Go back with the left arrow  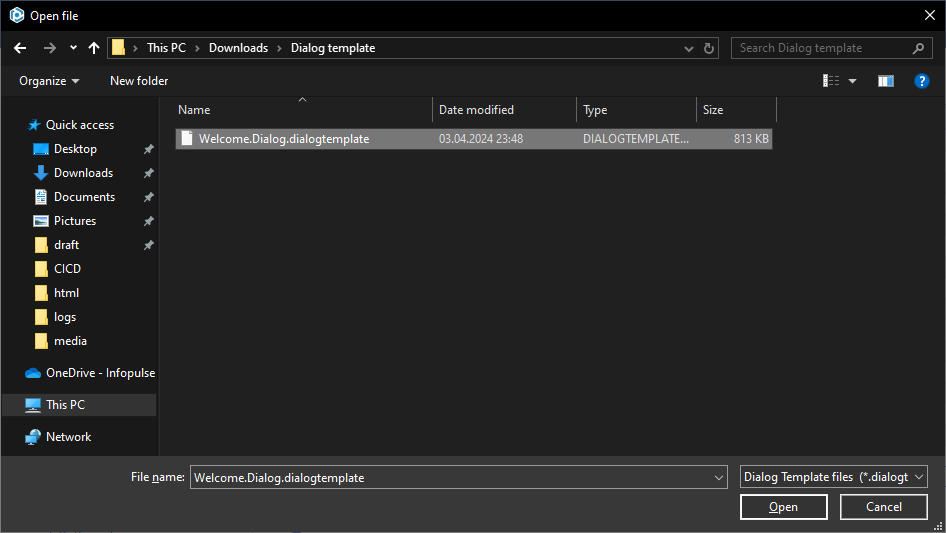[x=20, y=48]
